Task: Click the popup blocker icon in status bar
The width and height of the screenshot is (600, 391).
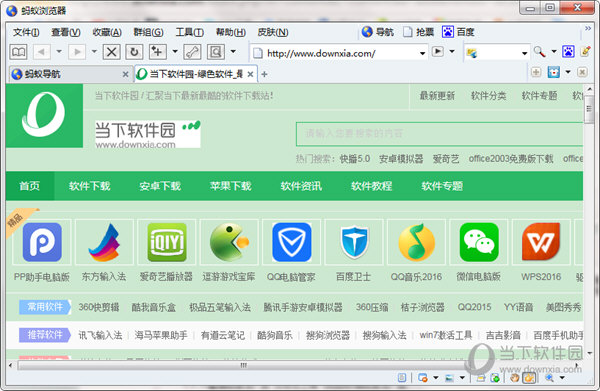Action: [423, 378]
